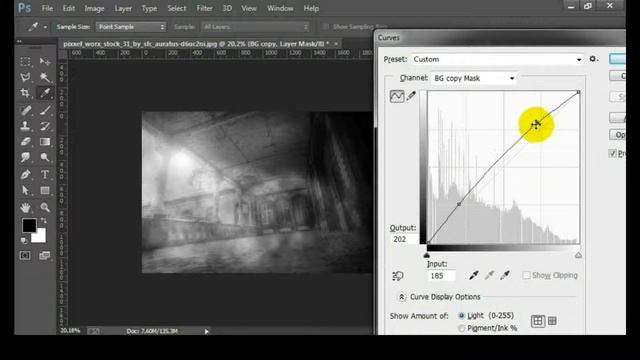The image size is (640, 360).
Task: Select the Dodge tool
Action: [x=45, y=157]
